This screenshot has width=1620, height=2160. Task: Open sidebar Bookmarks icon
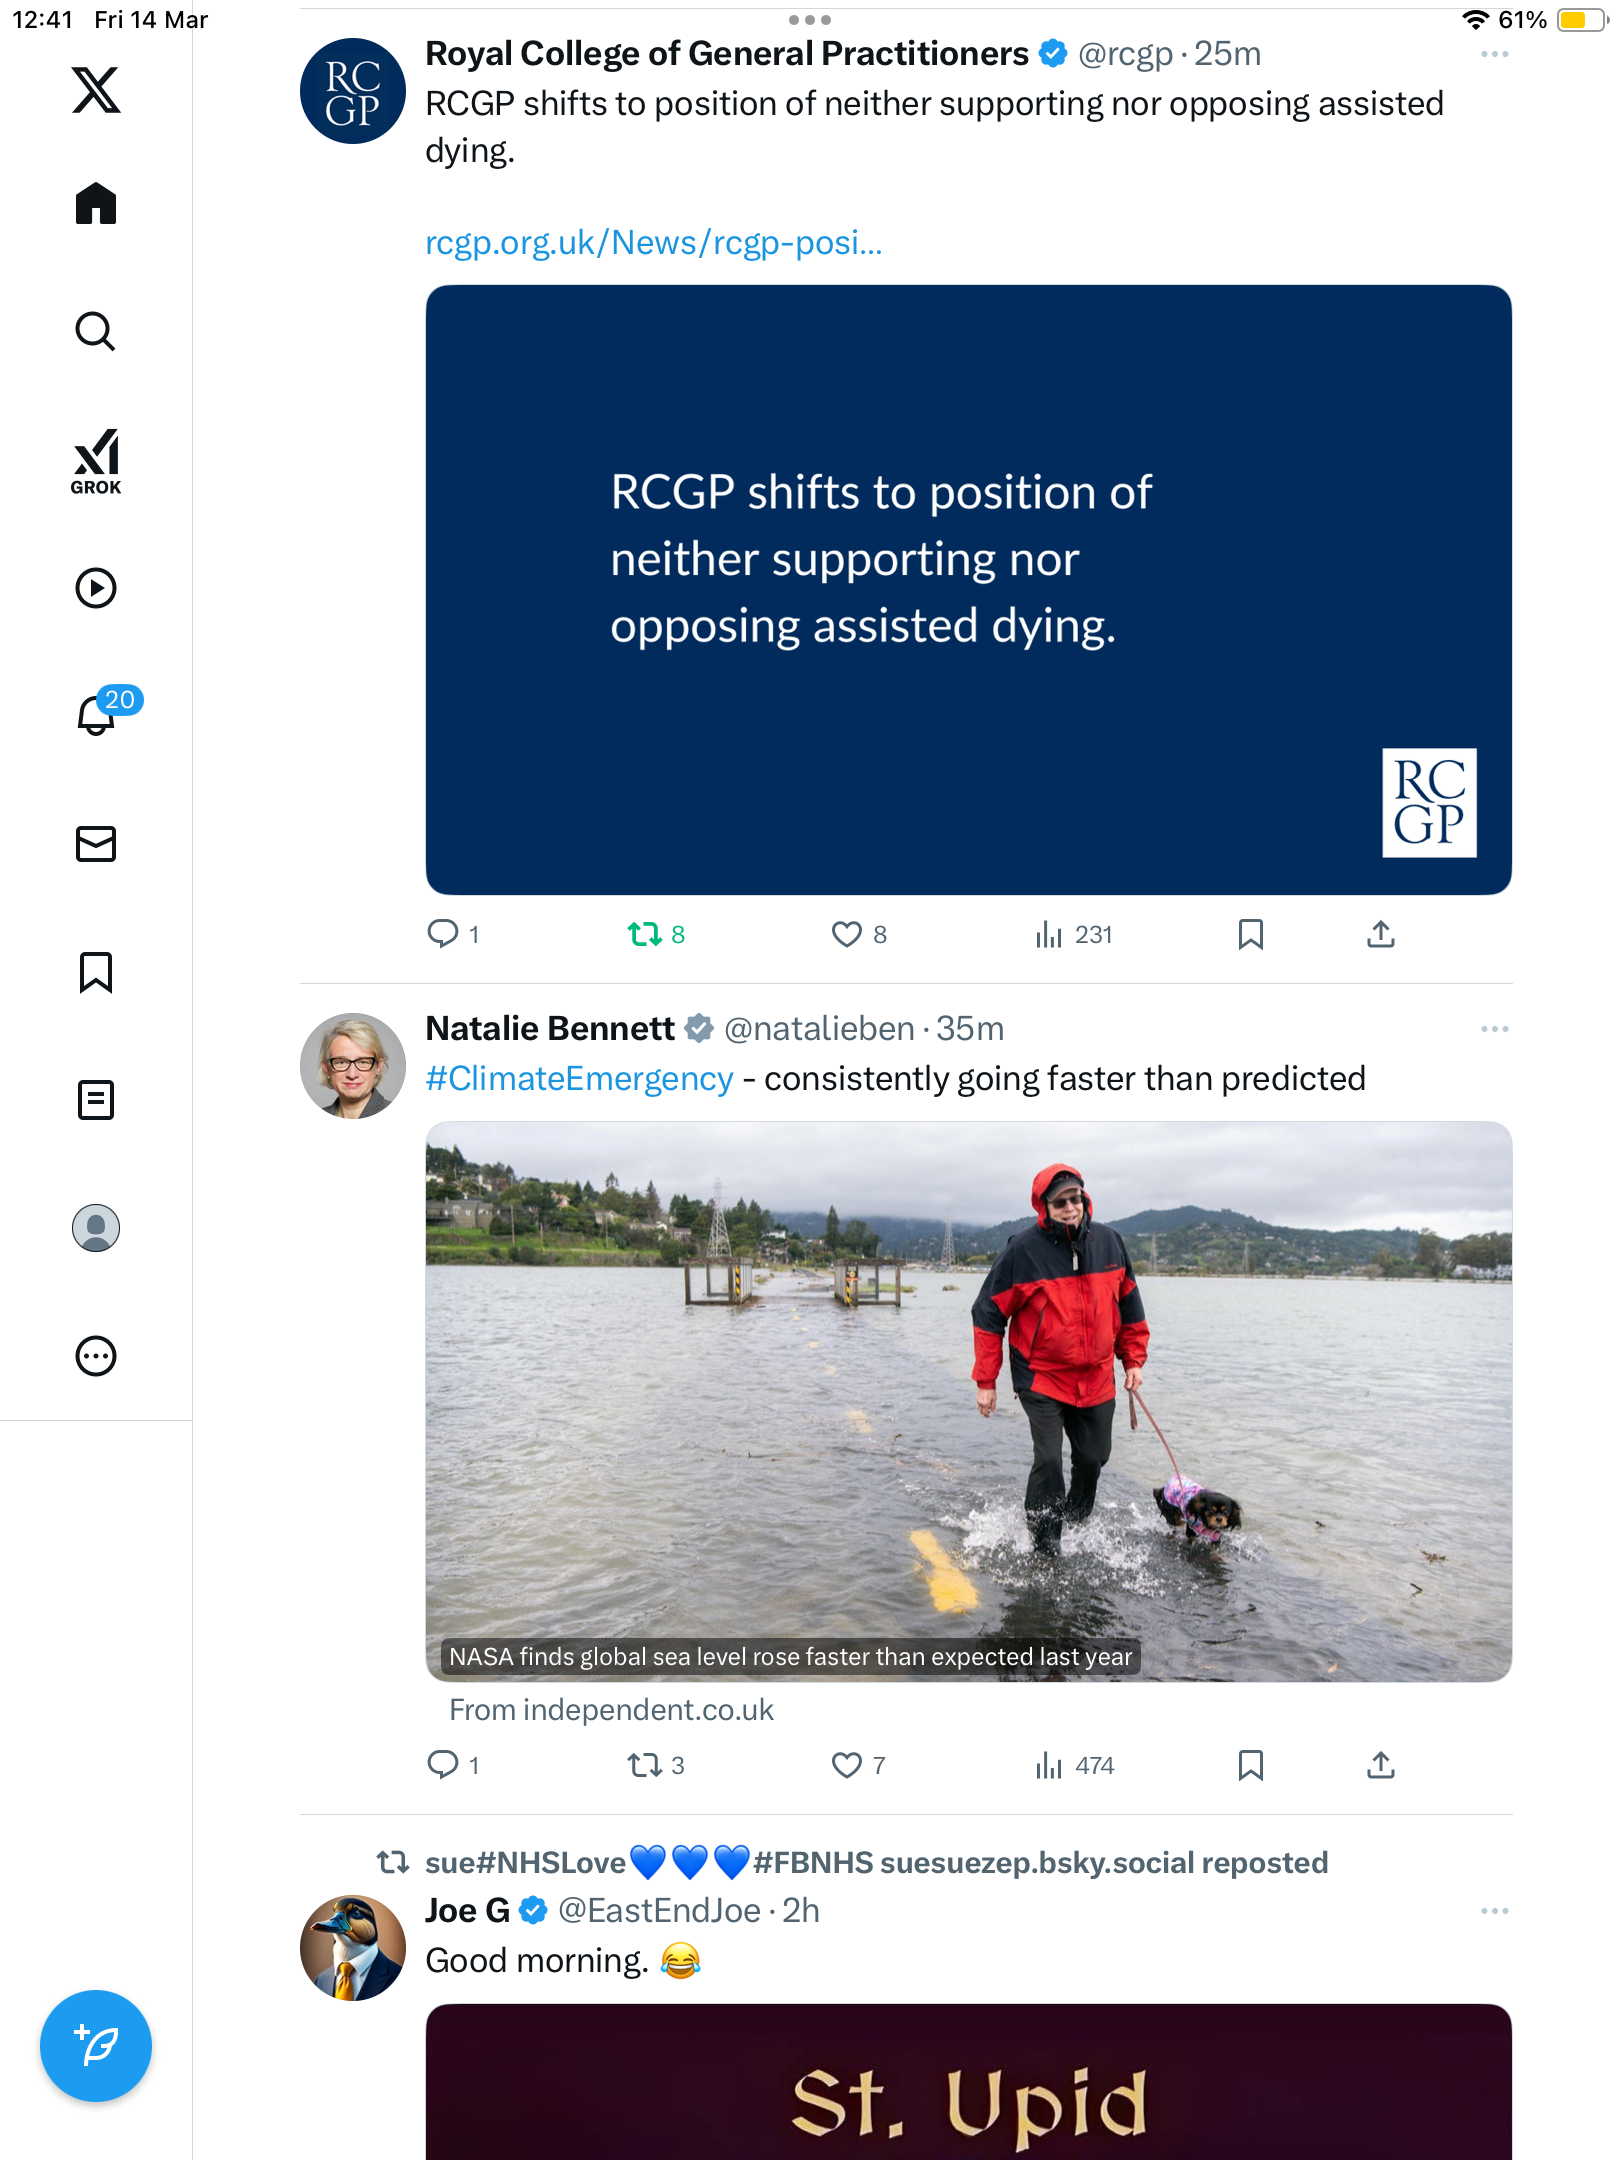click(96, 972)
